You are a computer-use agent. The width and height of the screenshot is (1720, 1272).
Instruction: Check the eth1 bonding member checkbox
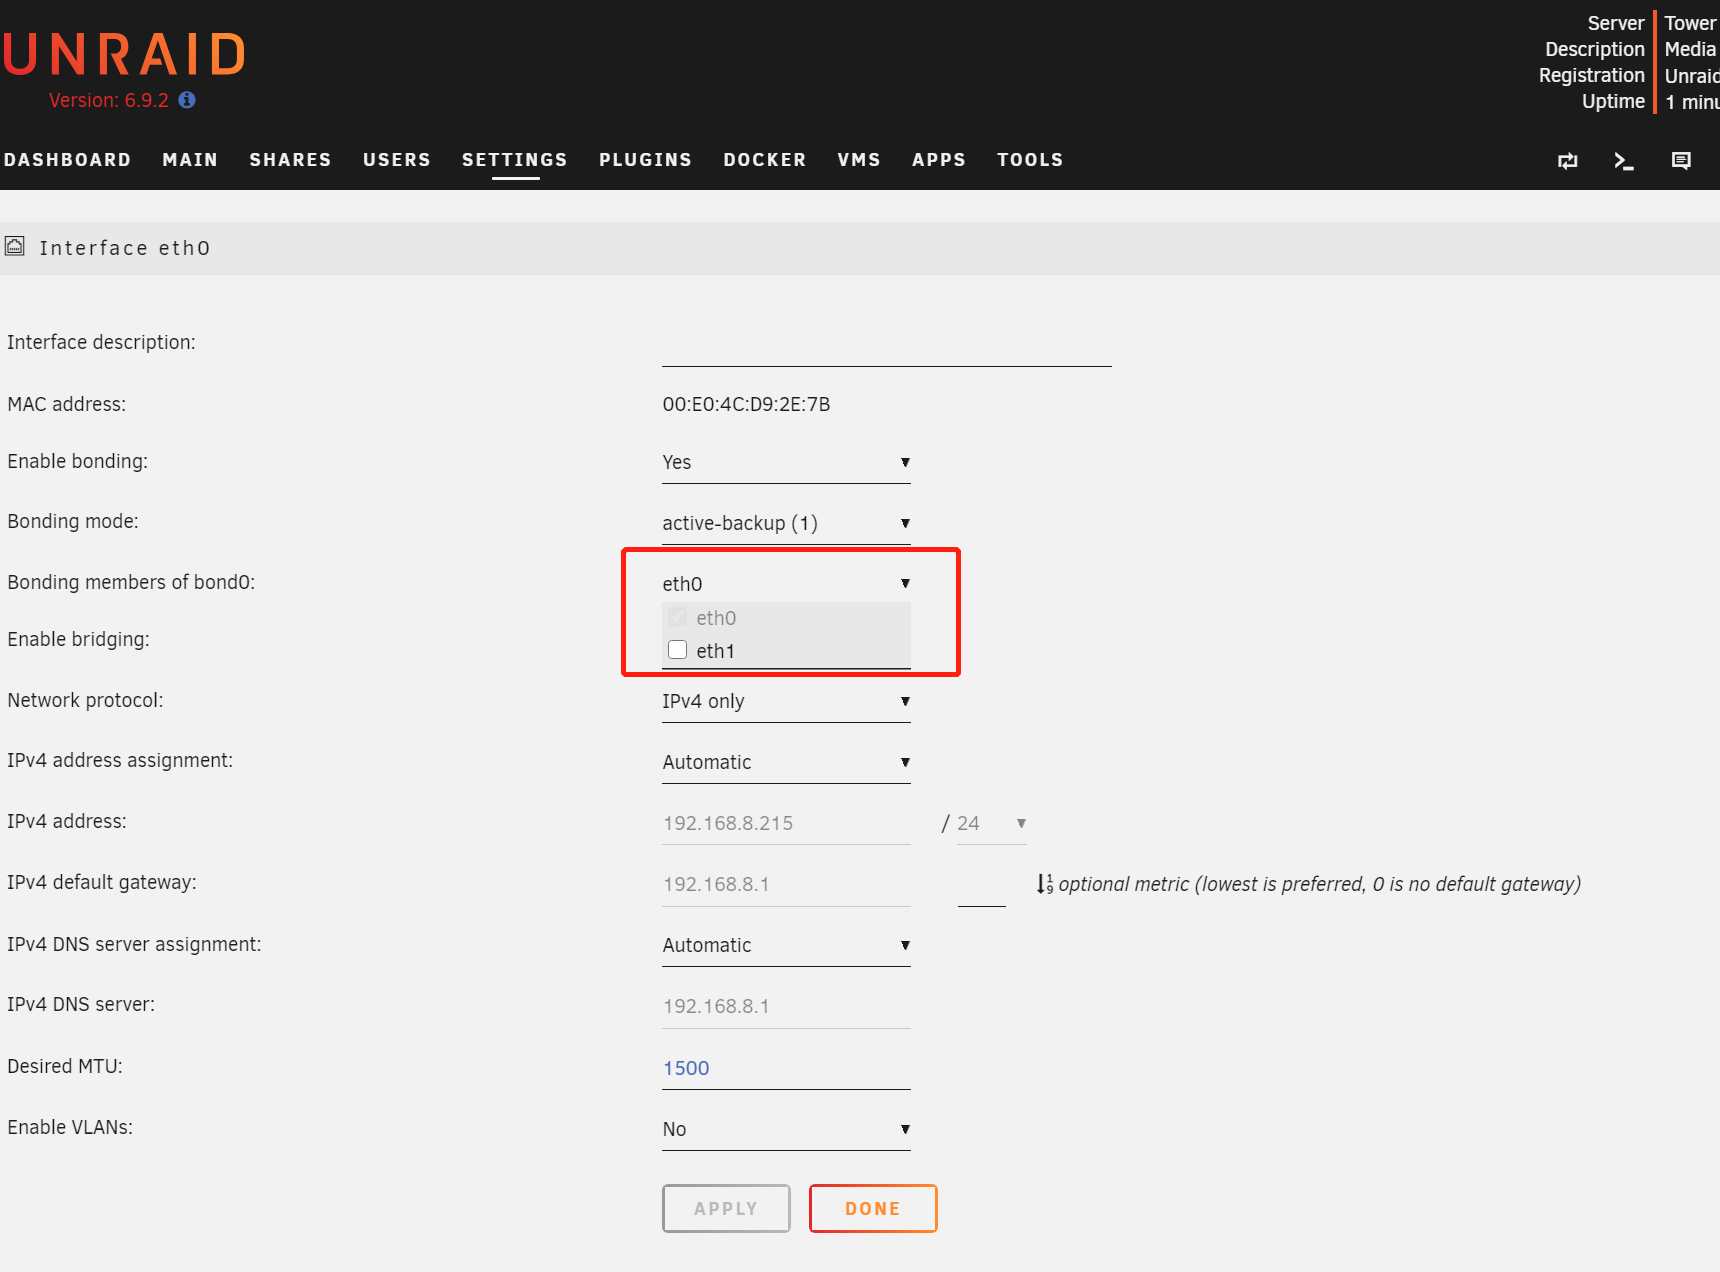click(x=678, y=650)
